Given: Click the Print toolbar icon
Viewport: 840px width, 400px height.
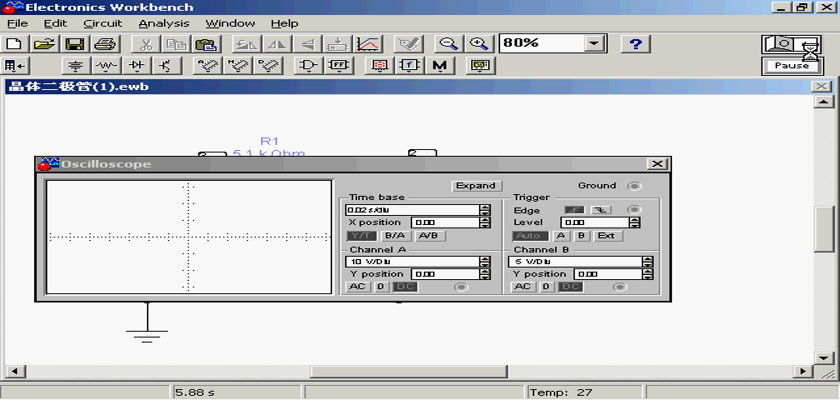Looking at the screenshot, I should click(106, 44).
